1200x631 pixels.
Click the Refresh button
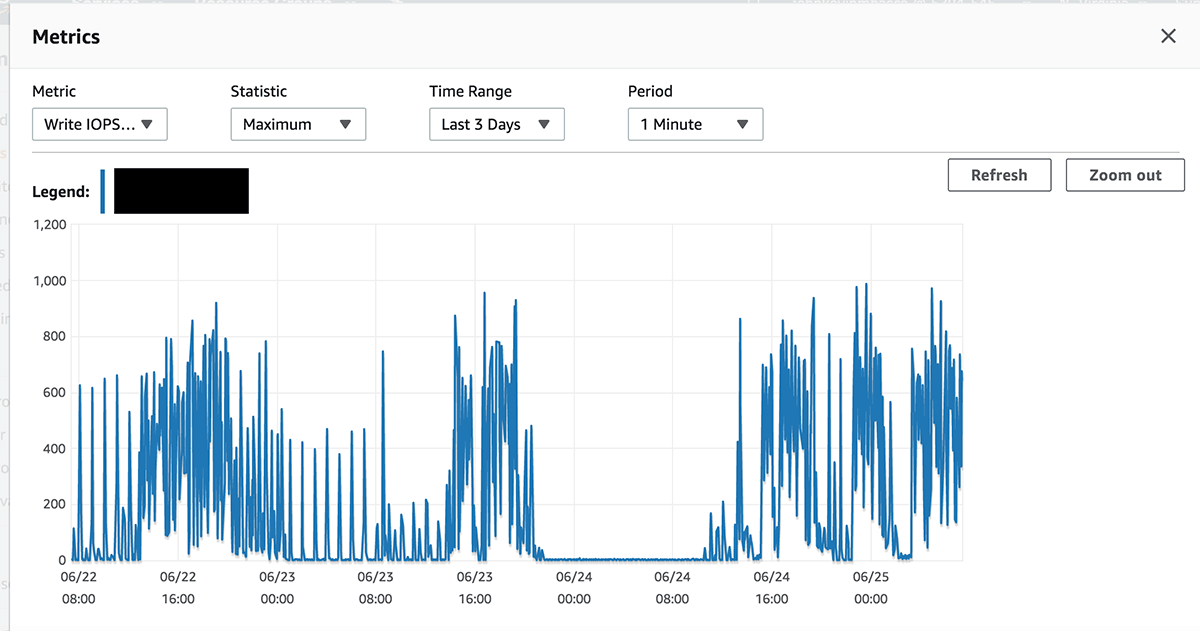[x=999, y=175]
